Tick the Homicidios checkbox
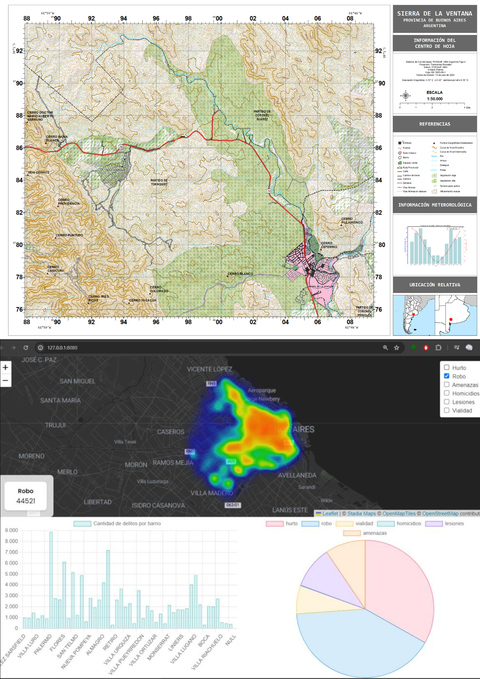 point(447,393)
